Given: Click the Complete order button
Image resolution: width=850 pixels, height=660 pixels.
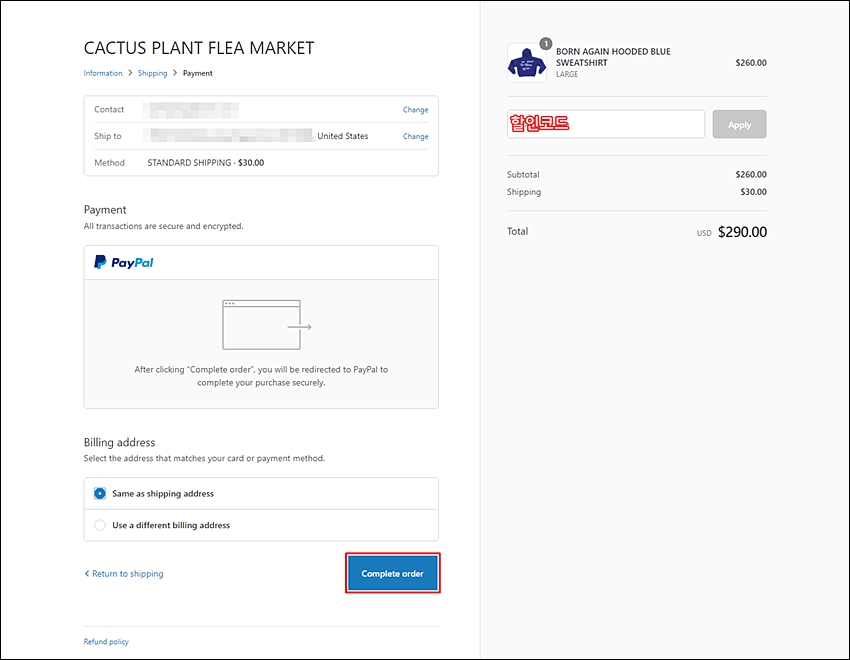Looking at the screenshot, I should coord(392,573).
